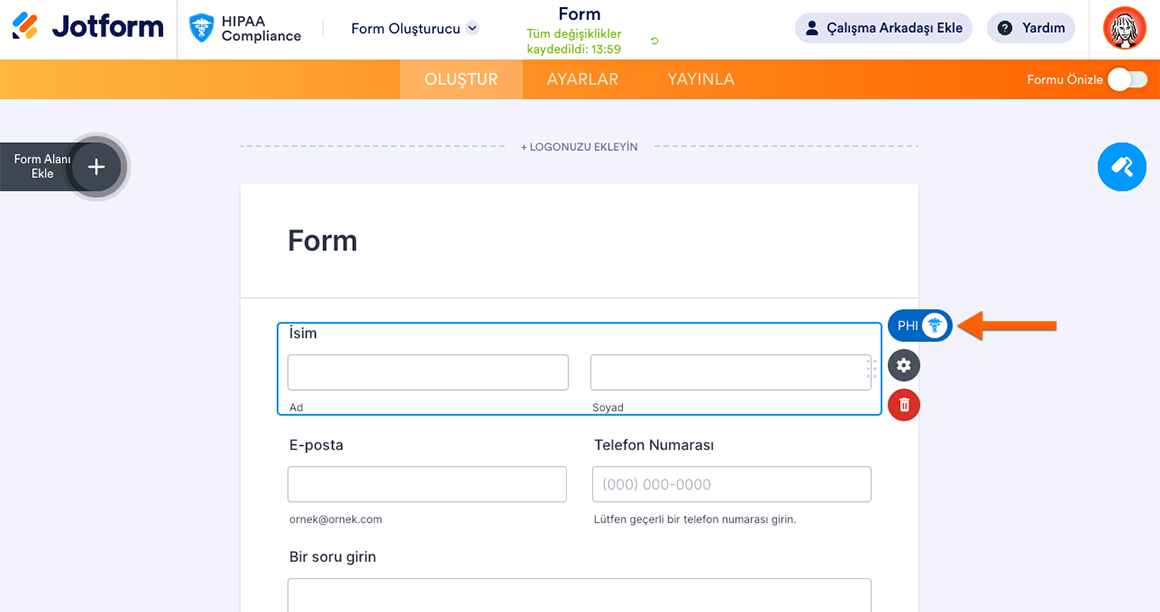1160x612 pixels.
Task: Click the LOGONUZU EKLEYİN link
Action: pos(578,145)
